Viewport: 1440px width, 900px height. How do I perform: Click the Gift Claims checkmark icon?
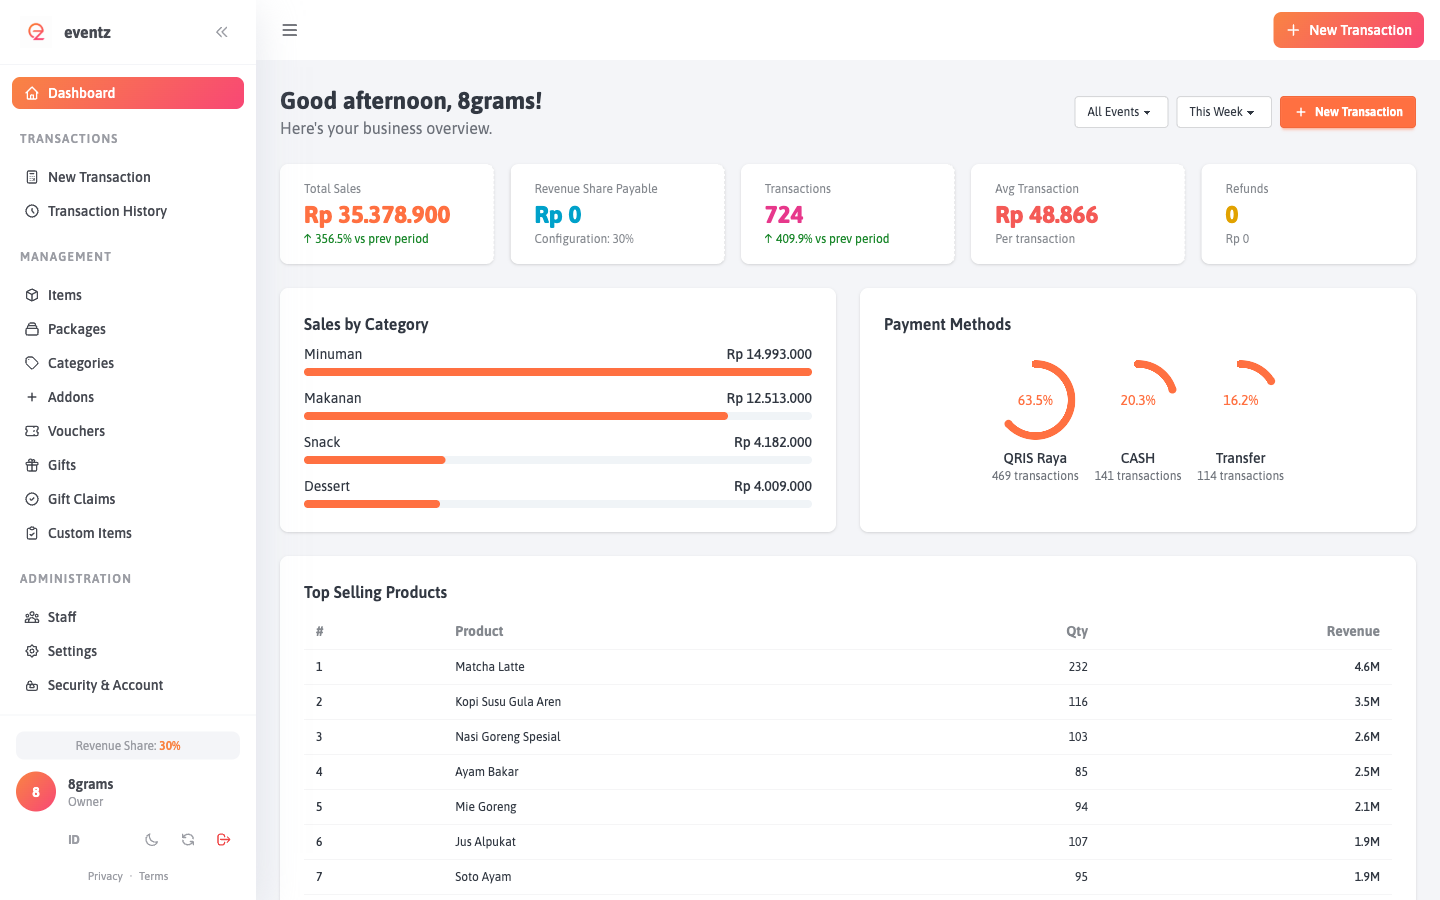tap(32, 499)
